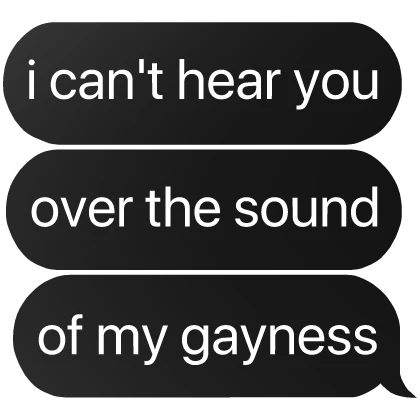Select the "i can't hear you" message bubble
This screenshot has height=420, width=420.
coord(202,83)
